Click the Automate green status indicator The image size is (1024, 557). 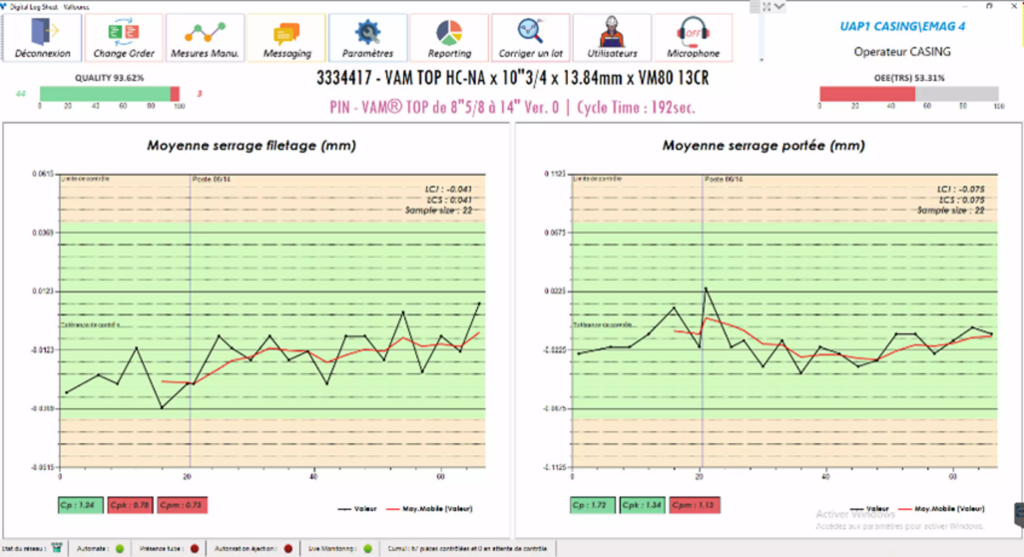click(120, 549)
